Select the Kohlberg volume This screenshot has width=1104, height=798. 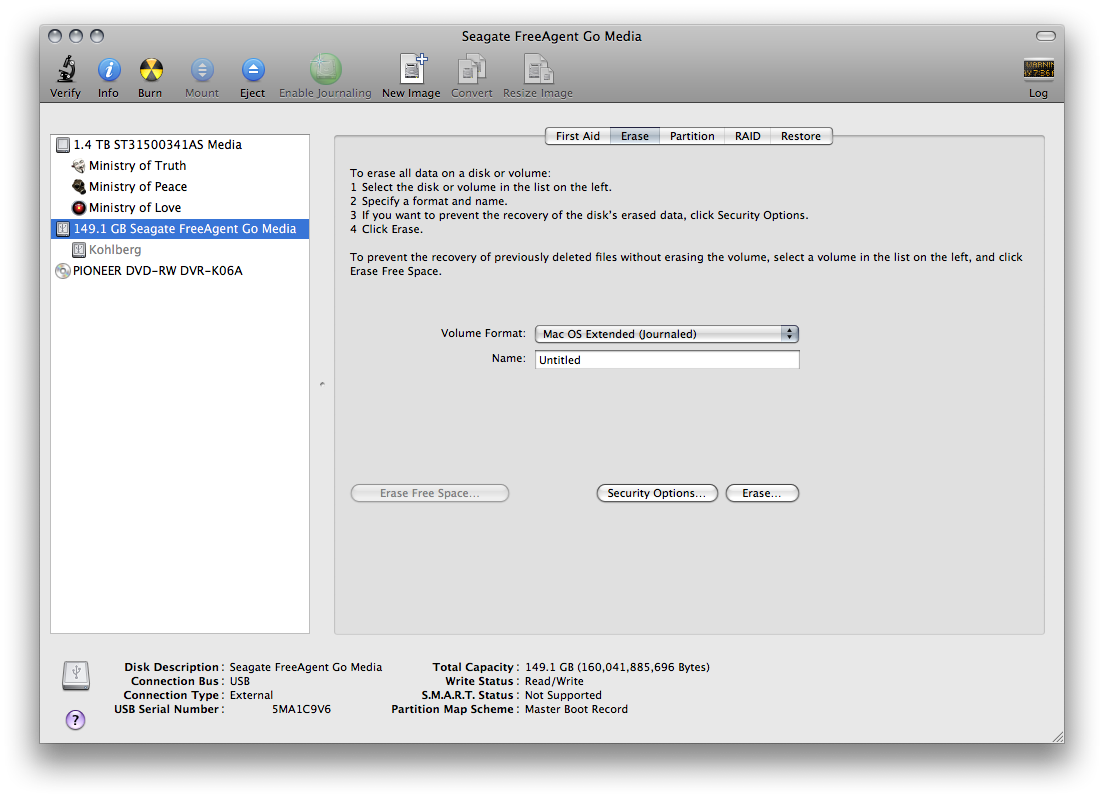click(x=180, y=250)
